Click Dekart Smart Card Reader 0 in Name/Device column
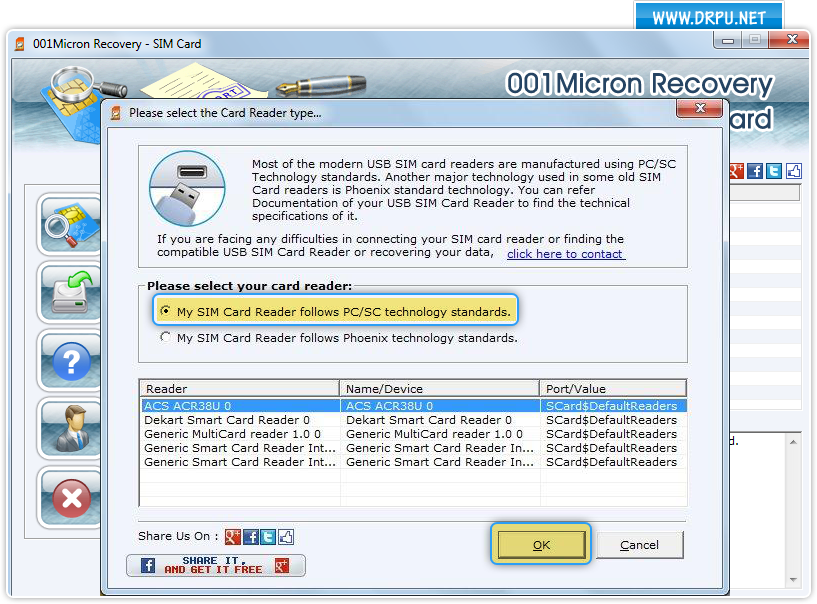The height and width of the screenshot is (604, 817). pyautogui.click(x=429, y=420)
